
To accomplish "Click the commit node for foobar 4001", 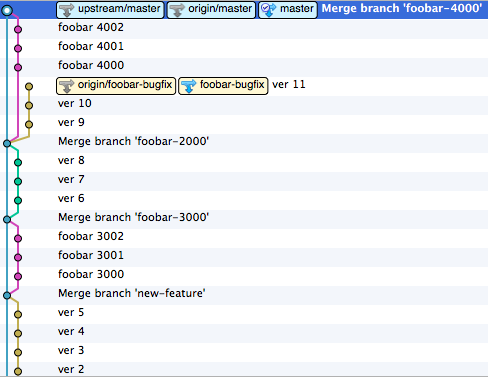I will click(18, 48).
